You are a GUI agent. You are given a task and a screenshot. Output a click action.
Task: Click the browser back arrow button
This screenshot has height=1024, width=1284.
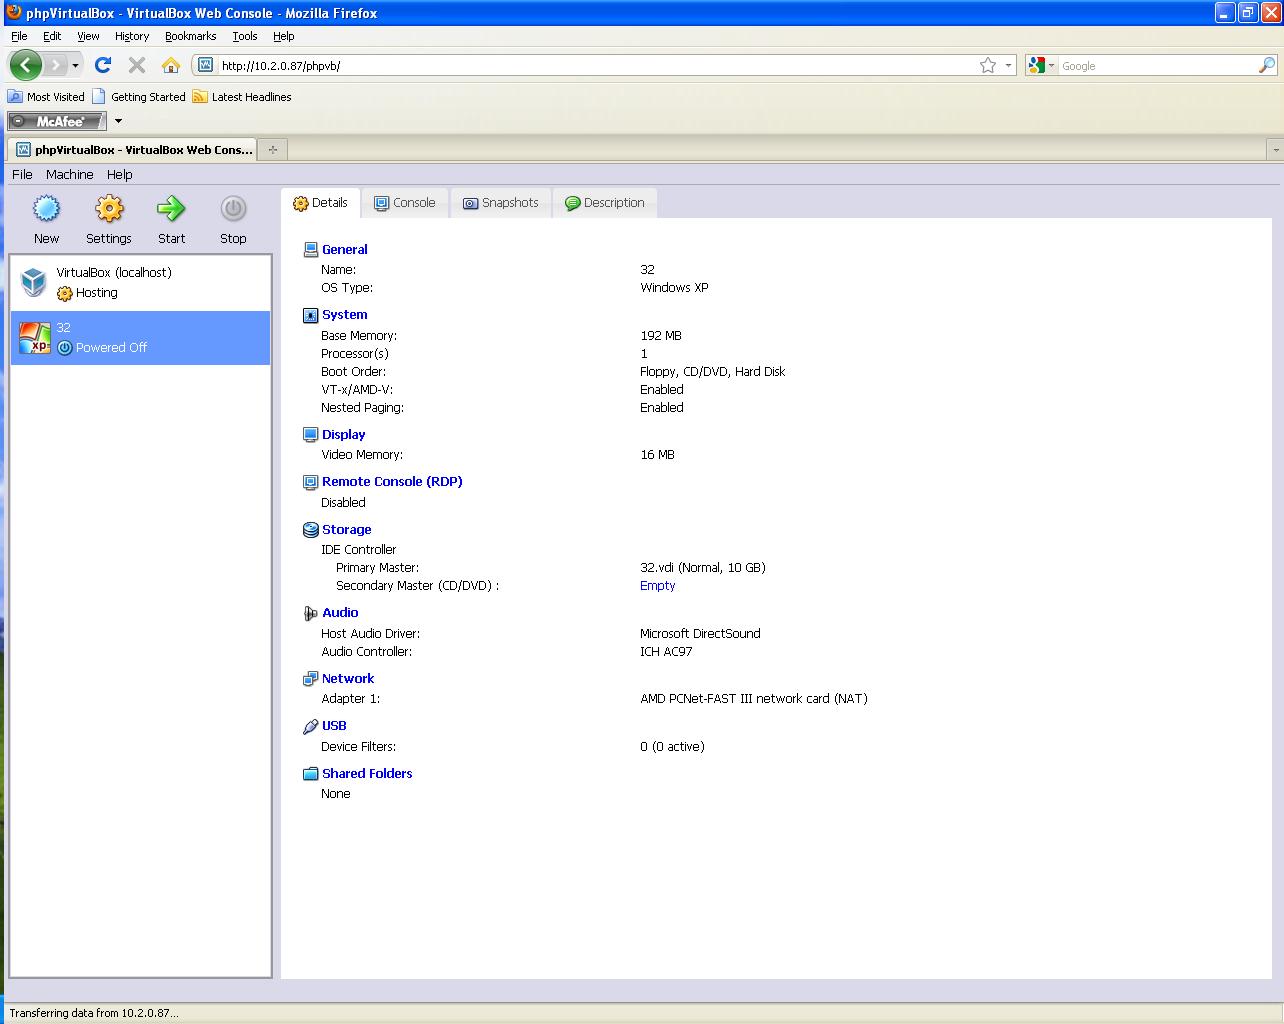(26, 65)
